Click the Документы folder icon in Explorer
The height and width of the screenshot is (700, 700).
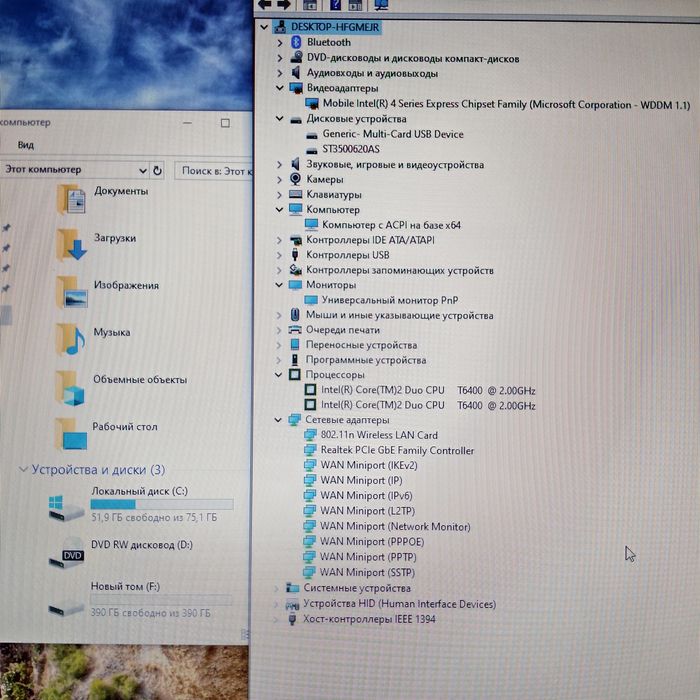tap(71, 199)
